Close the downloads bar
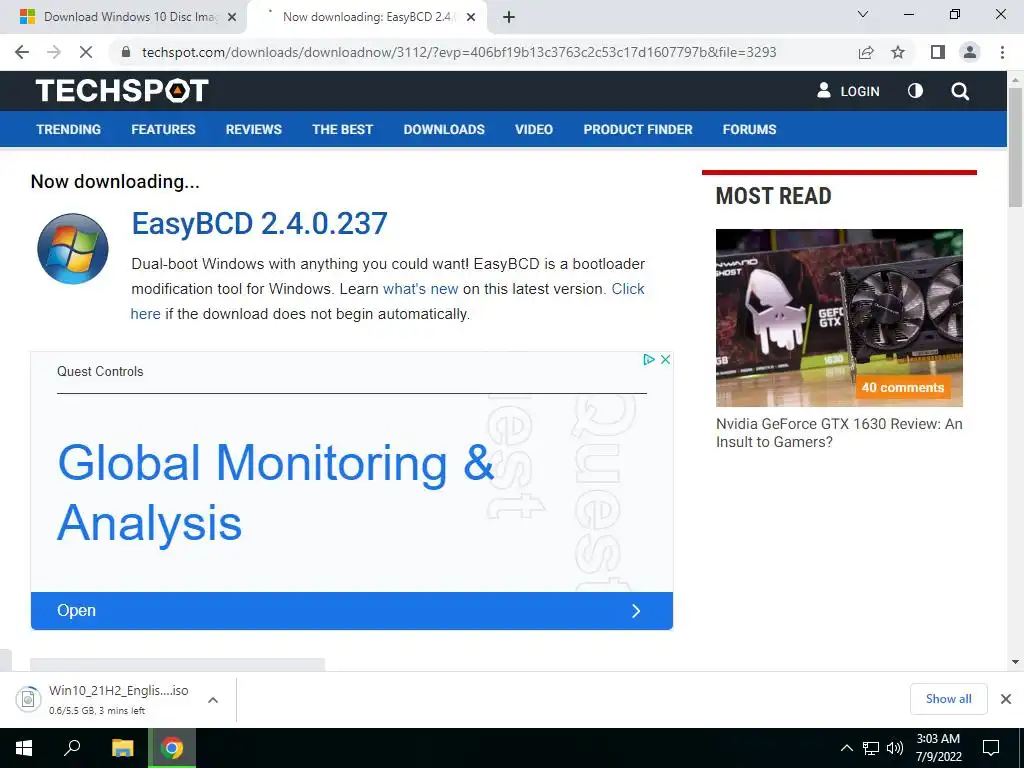The image size is (1024, 768). click(x=1006, y=699)
